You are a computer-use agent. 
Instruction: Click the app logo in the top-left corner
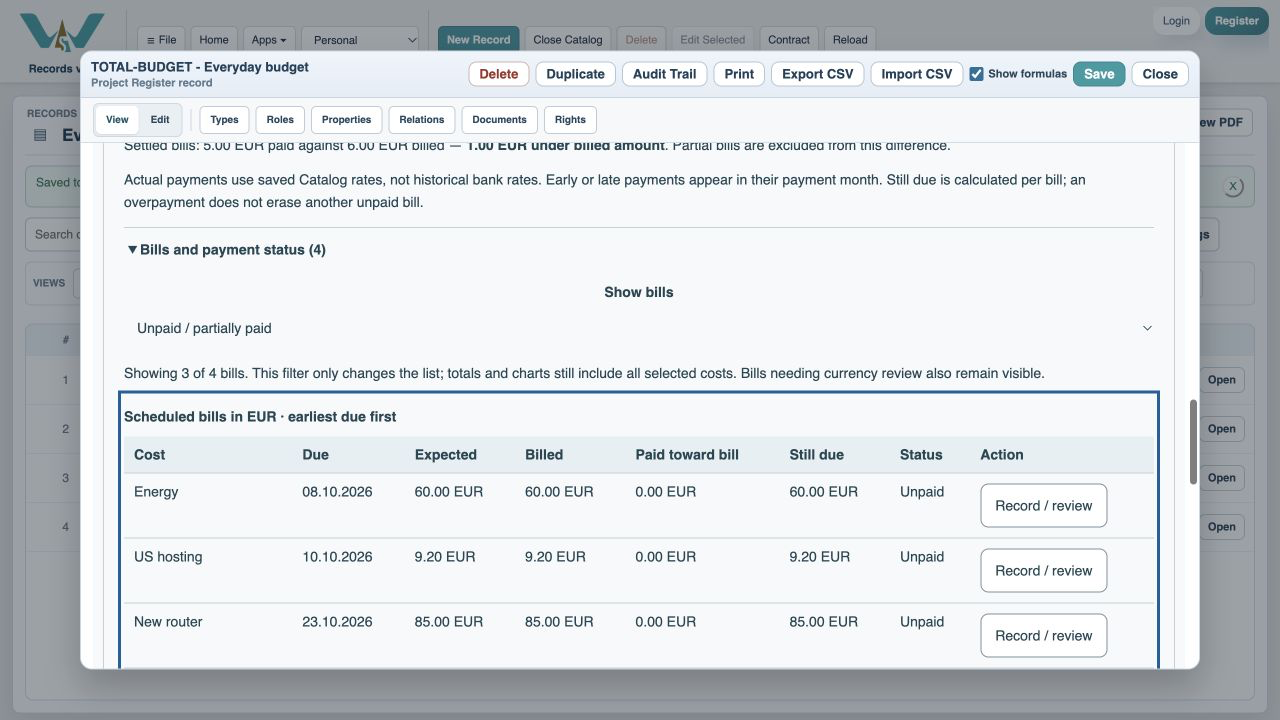point(62,32)
